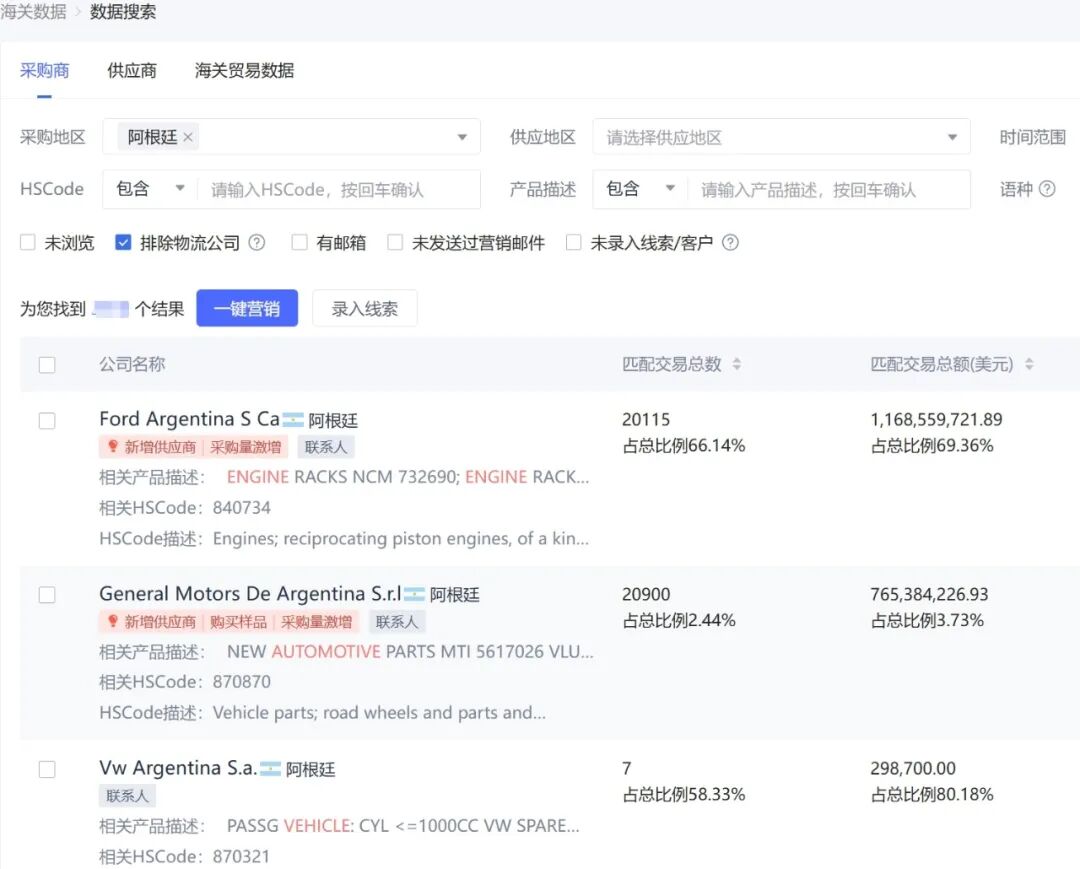Sort by 匹配交易总额(美元) column arrows
The image size is (1080, 869).
pyautogui.click(x=1029, y=364)
